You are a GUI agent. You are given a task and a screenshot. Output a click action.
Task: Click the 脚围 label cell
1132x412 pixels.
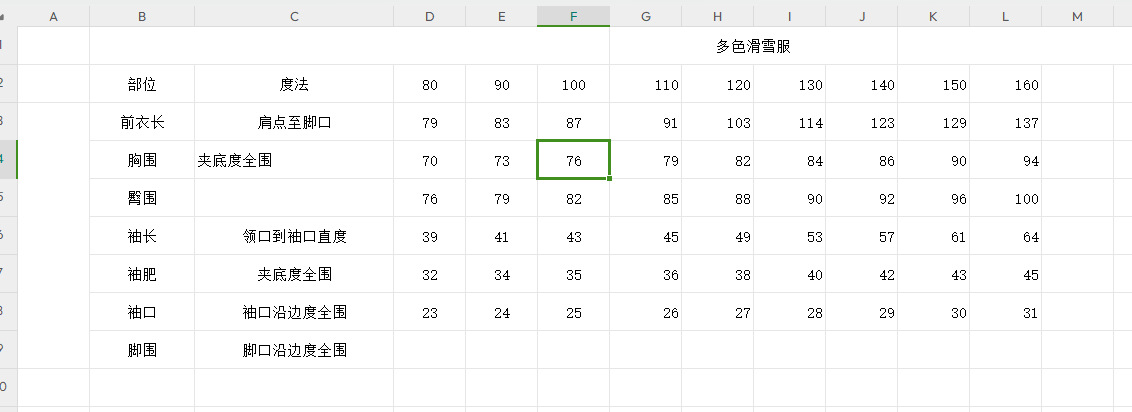(x=142, y=351)
